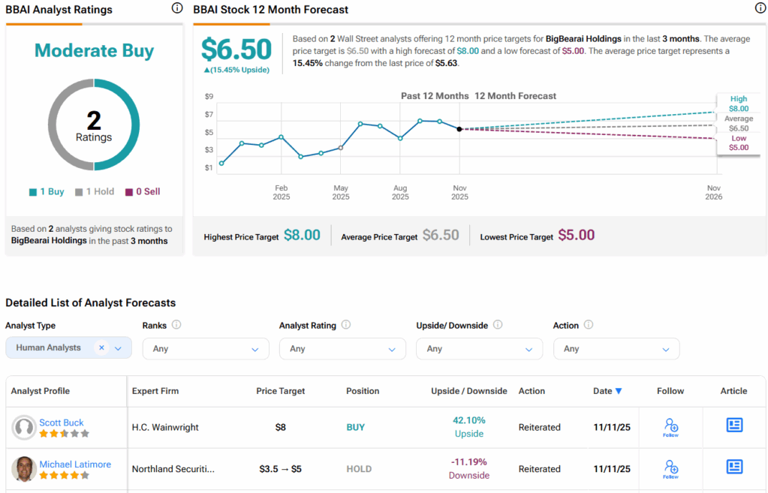Click the Analyst Rating info icon
768x493 pixels.
(346, 325)
